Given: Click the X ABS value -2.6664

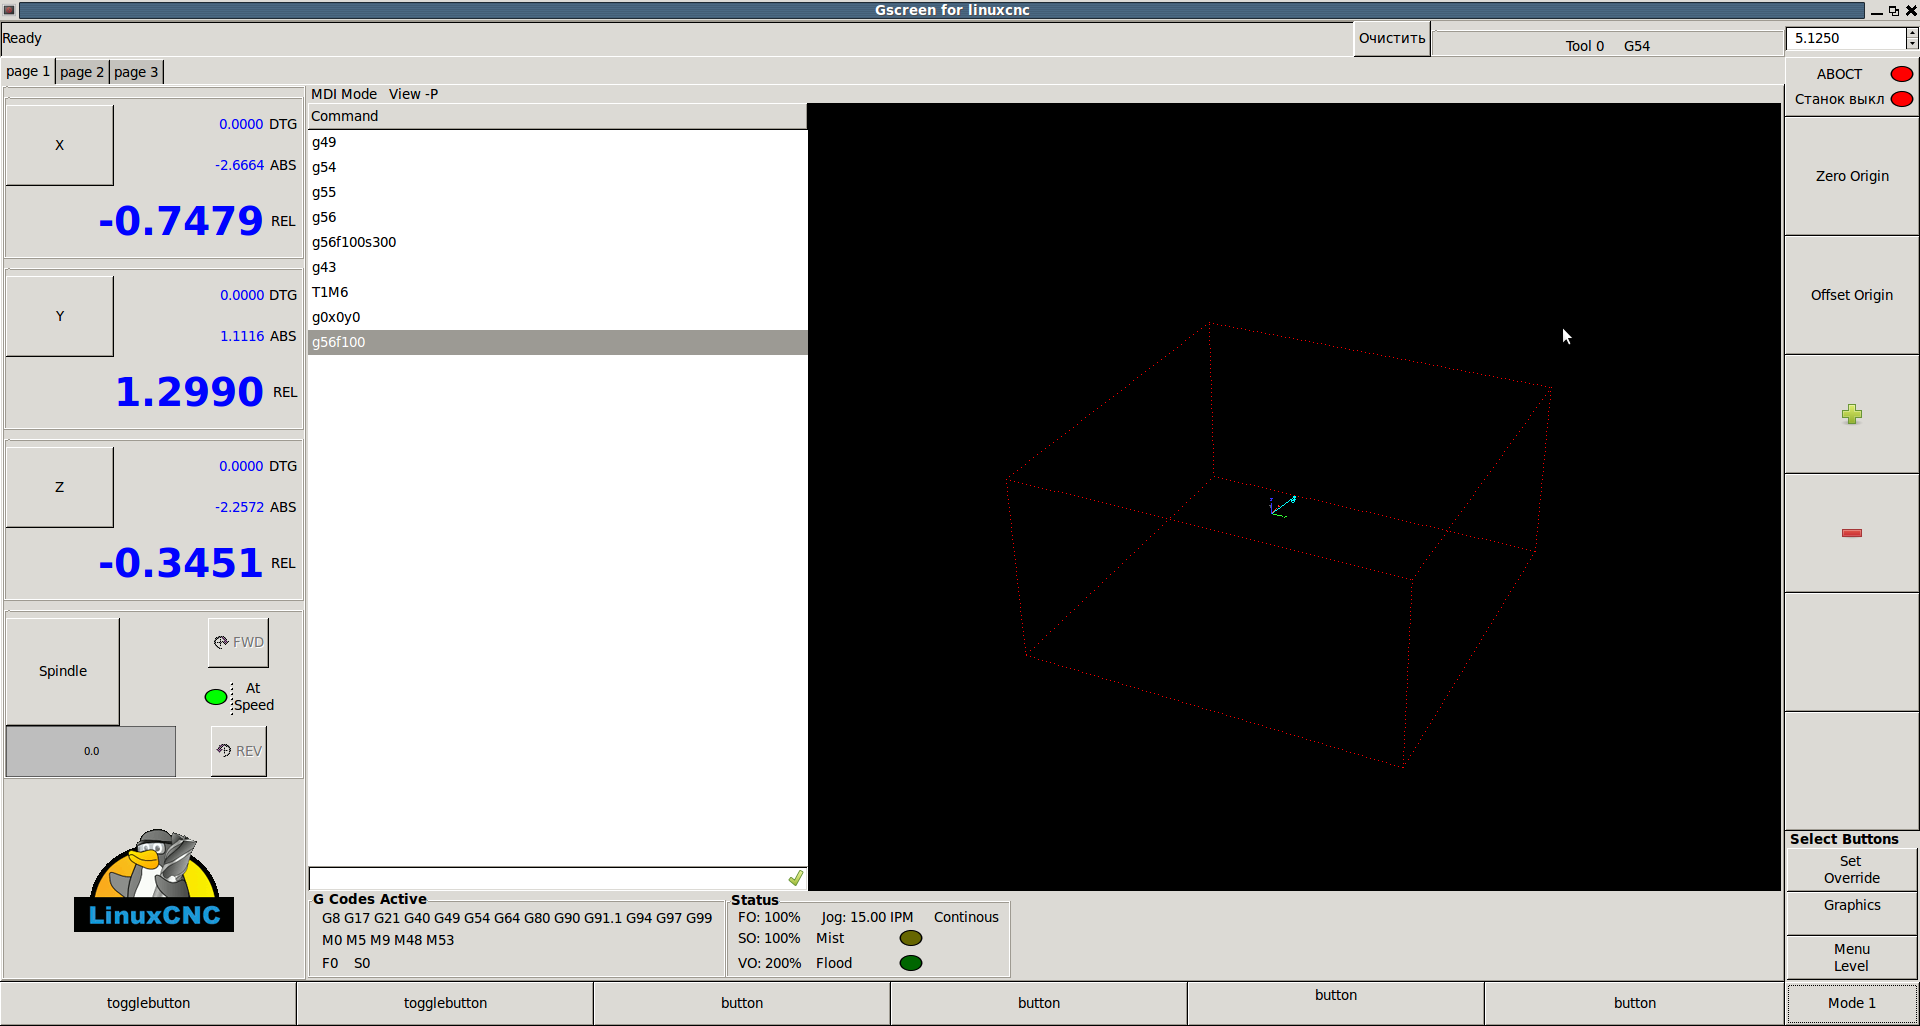Looking at the screenshot, I should pos(240,165).
